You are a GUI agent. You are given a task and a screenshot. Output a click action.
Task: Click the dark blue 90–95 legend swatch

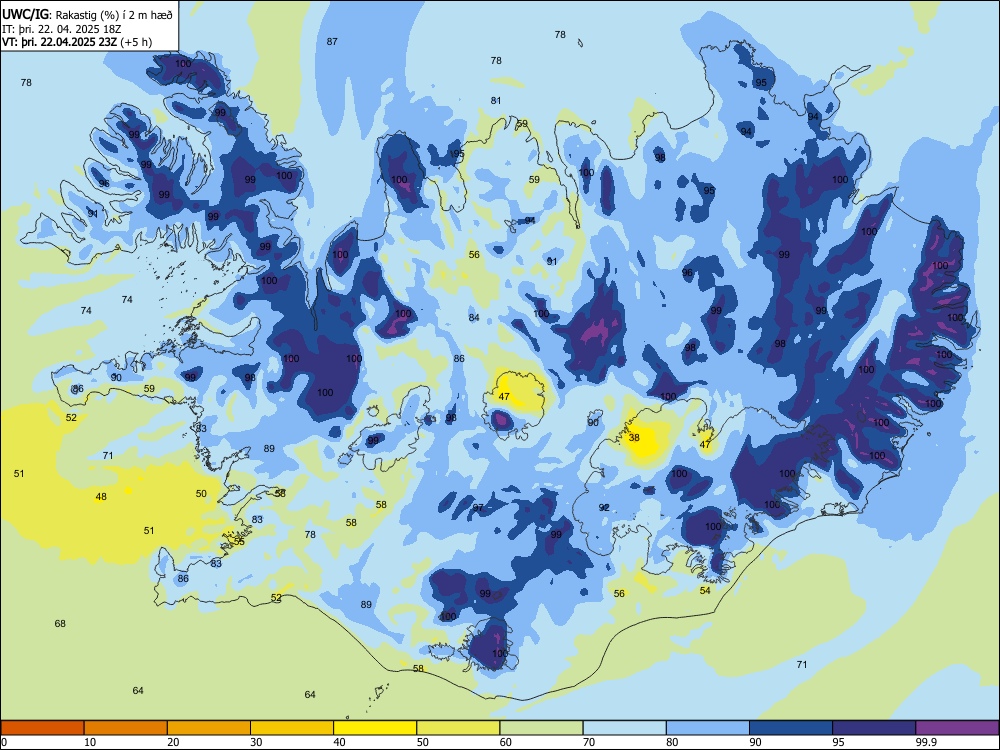tap(791, 728)
